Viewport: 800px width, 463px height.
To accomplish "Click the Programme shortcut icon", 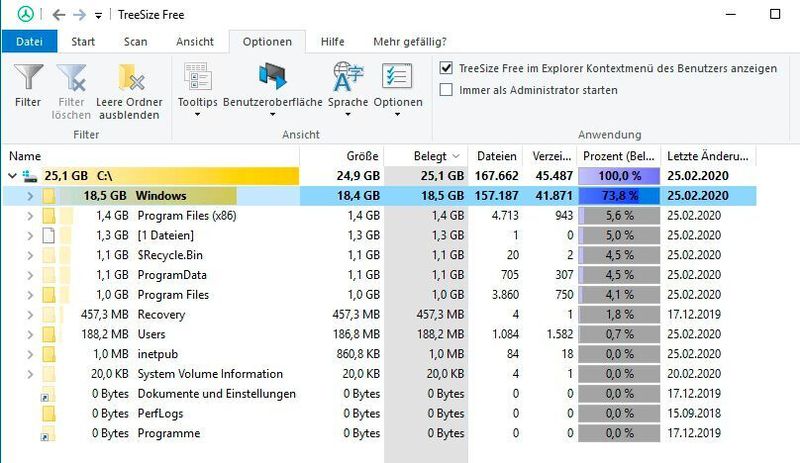I will click(x=48, y=434).
